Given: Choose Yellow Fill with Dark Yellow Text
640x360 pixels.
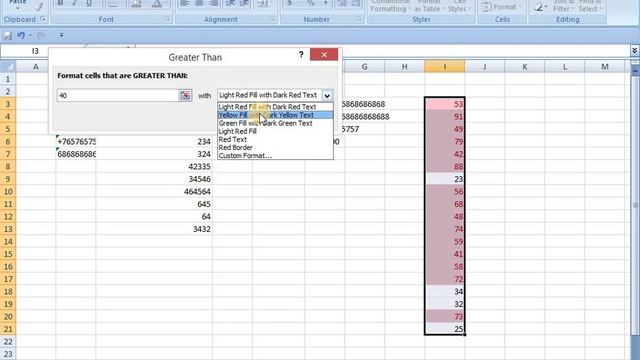Looking at the screenshot, I should (x=276, y=115).
